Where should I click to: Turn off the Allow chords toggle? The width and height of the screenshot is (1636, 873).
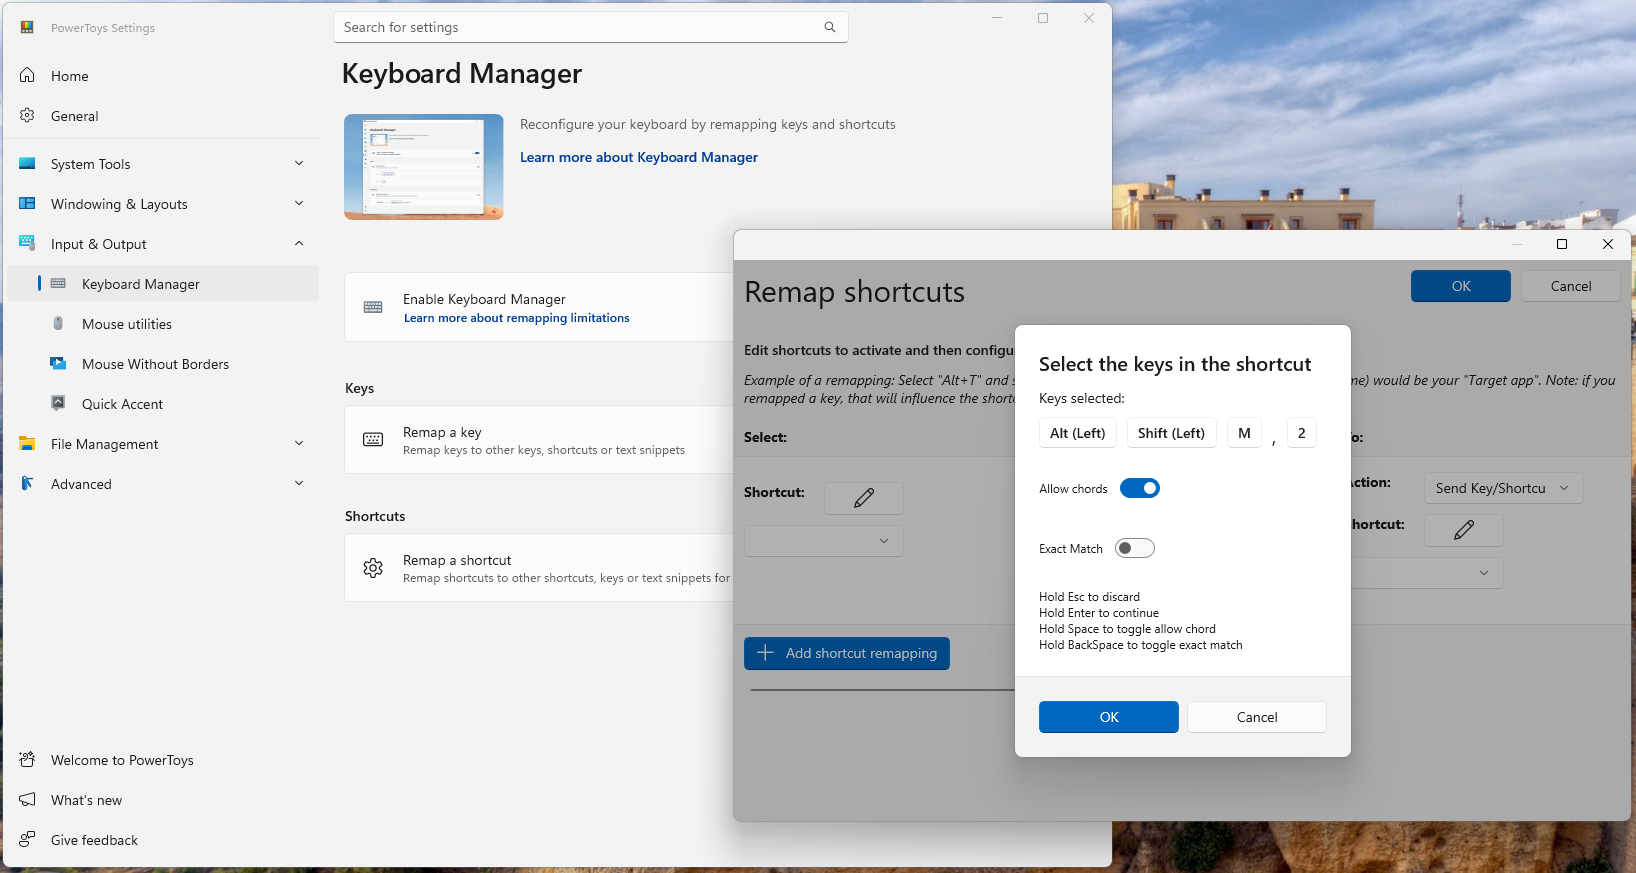pyautogui.click(x=1139, y=488)
